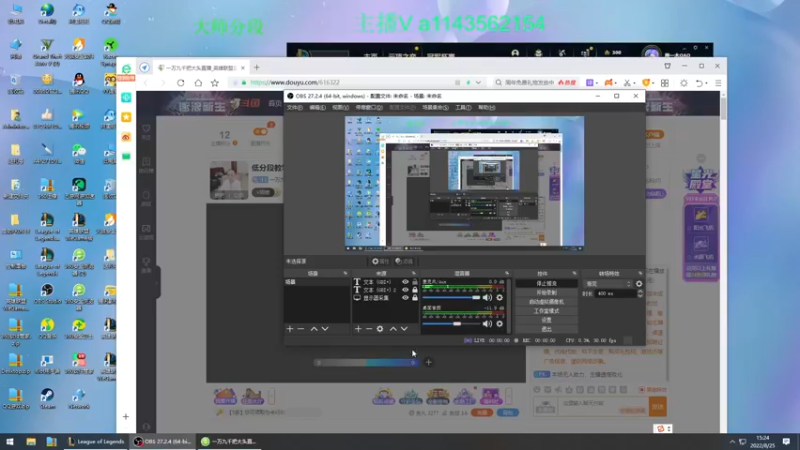
Task: Open Steam desktop shortcut
Action: pyautogui.click(x=47, y=398)
